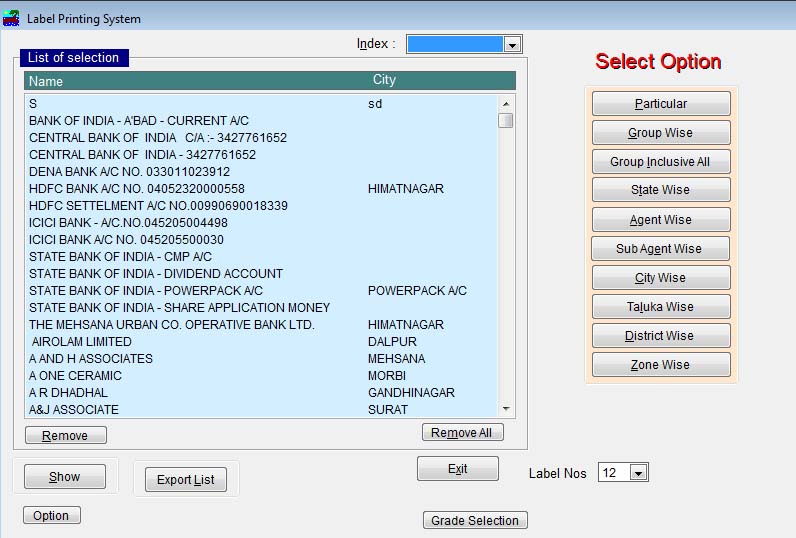The height and width of the screenshot is (538, 796).
Task: Choose the Taluka Wise button
Action: [x=661, y=307]
